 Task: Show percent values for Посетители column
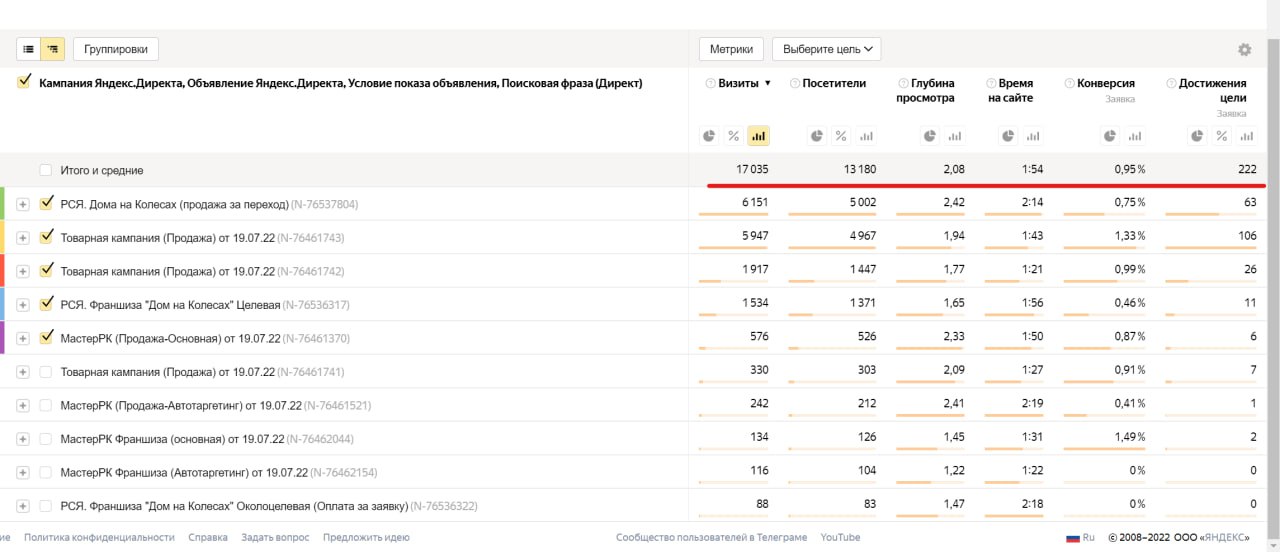pyautogui.click(x=841, y=136)
